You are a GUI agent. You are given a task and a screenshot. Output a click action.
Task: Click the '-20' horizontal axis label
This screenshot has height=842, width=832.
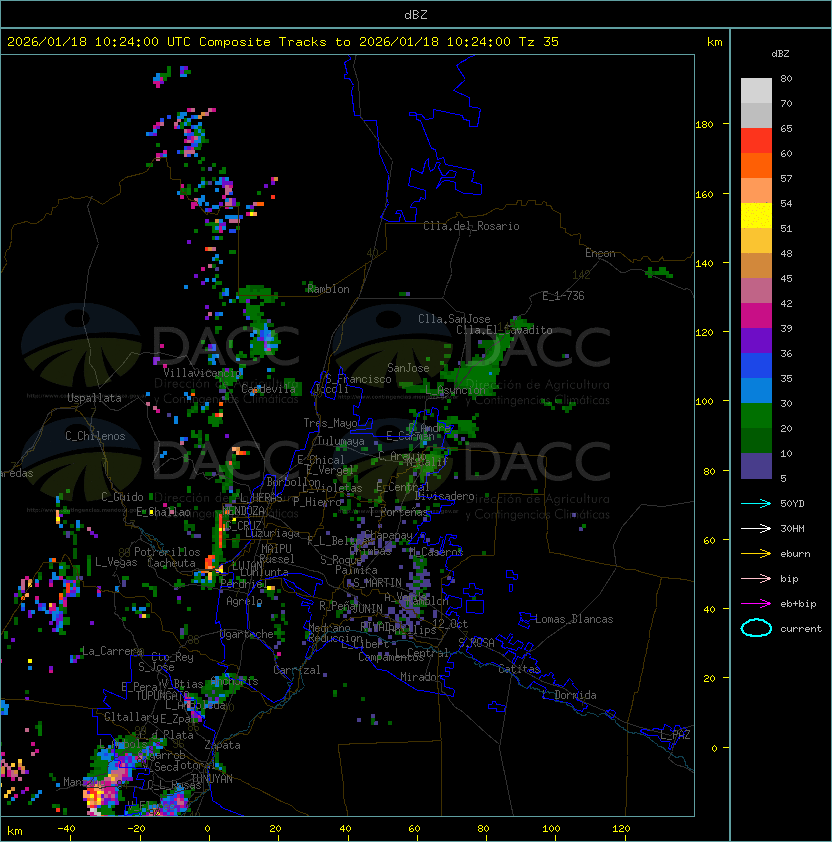coord(135,829)
